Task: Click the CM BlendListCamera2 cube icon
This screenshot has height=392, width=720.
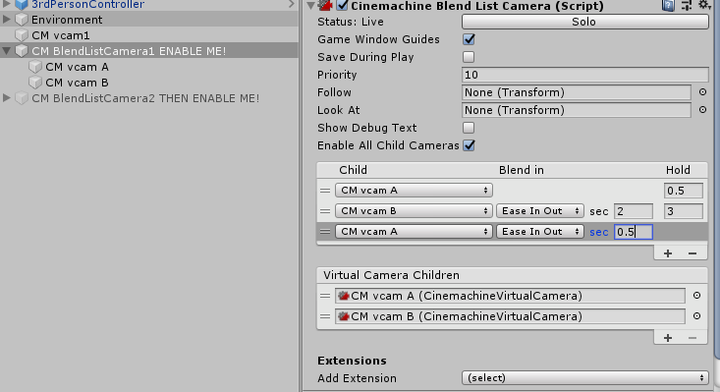Action: click(x=21, y=98)
